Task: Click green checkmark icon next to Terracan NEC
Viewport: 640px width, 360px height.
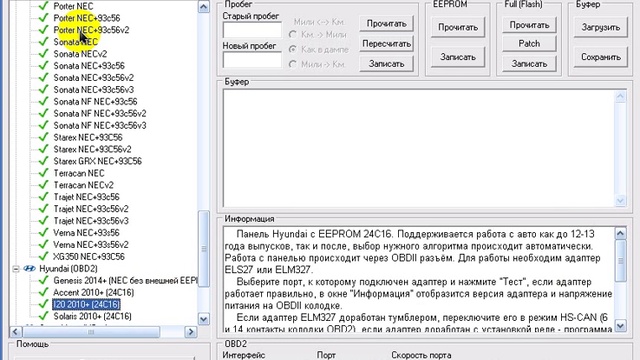Action: tap(43, 173)
